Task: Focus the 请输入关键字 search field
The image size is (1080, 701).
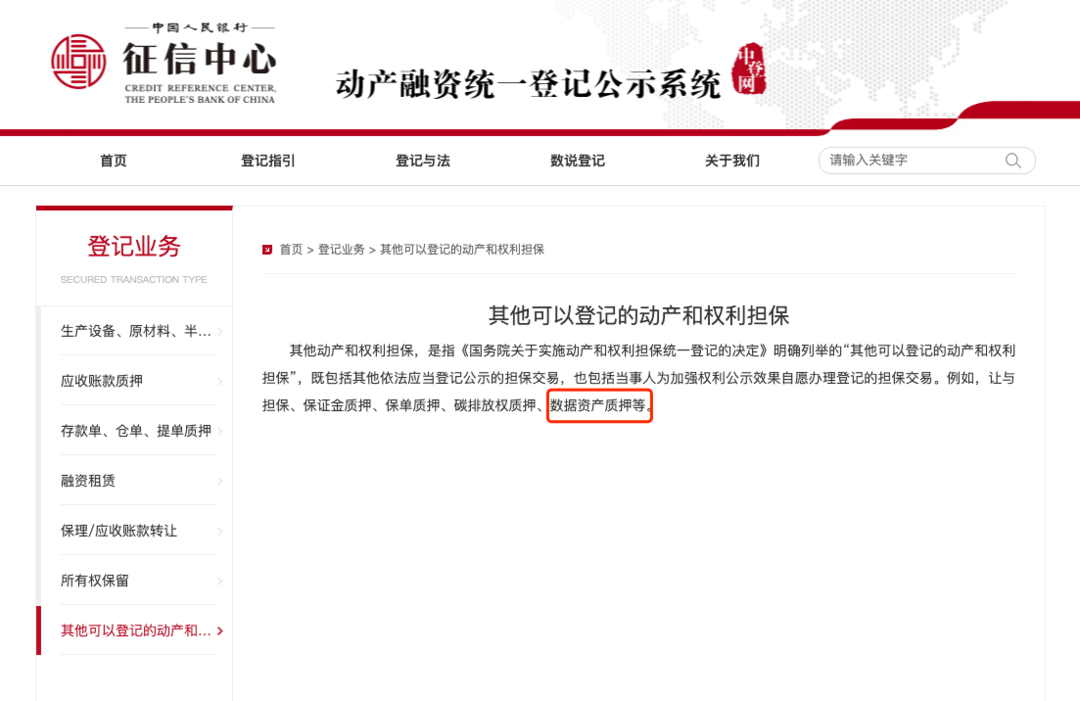Action: [927, 160]
